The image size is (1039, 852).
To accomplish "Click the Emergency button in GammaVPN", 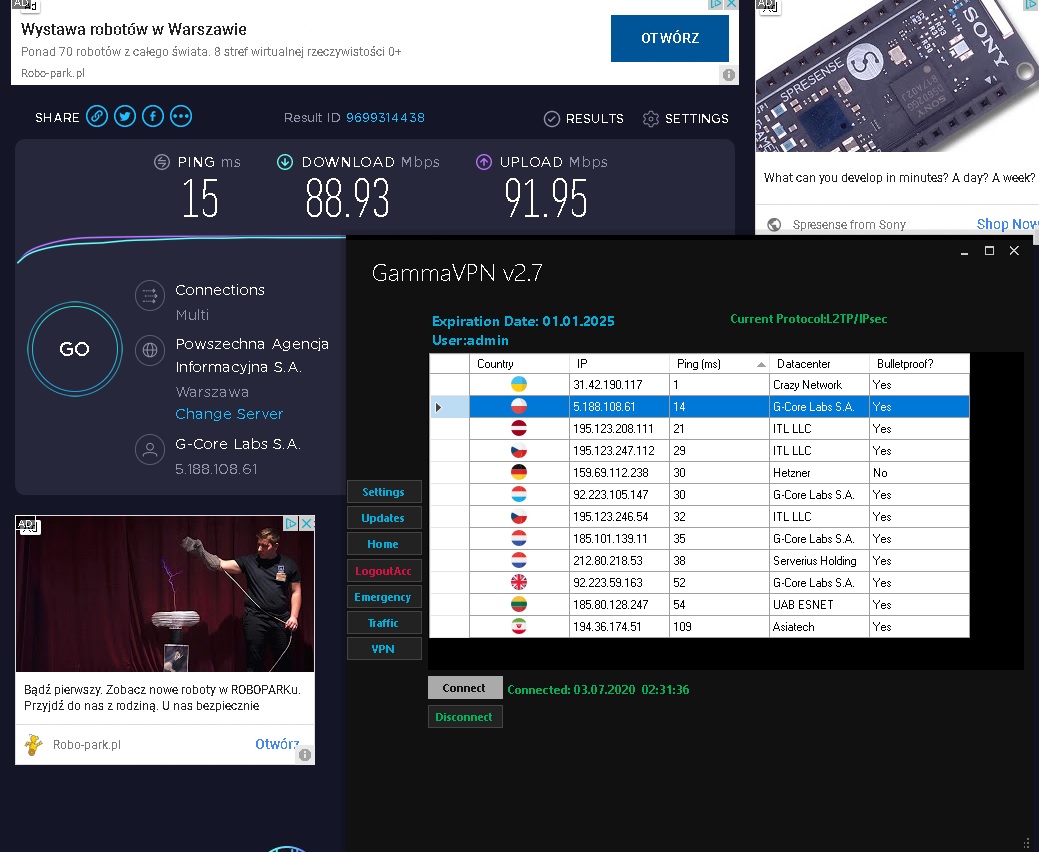I will click(383, 597).
